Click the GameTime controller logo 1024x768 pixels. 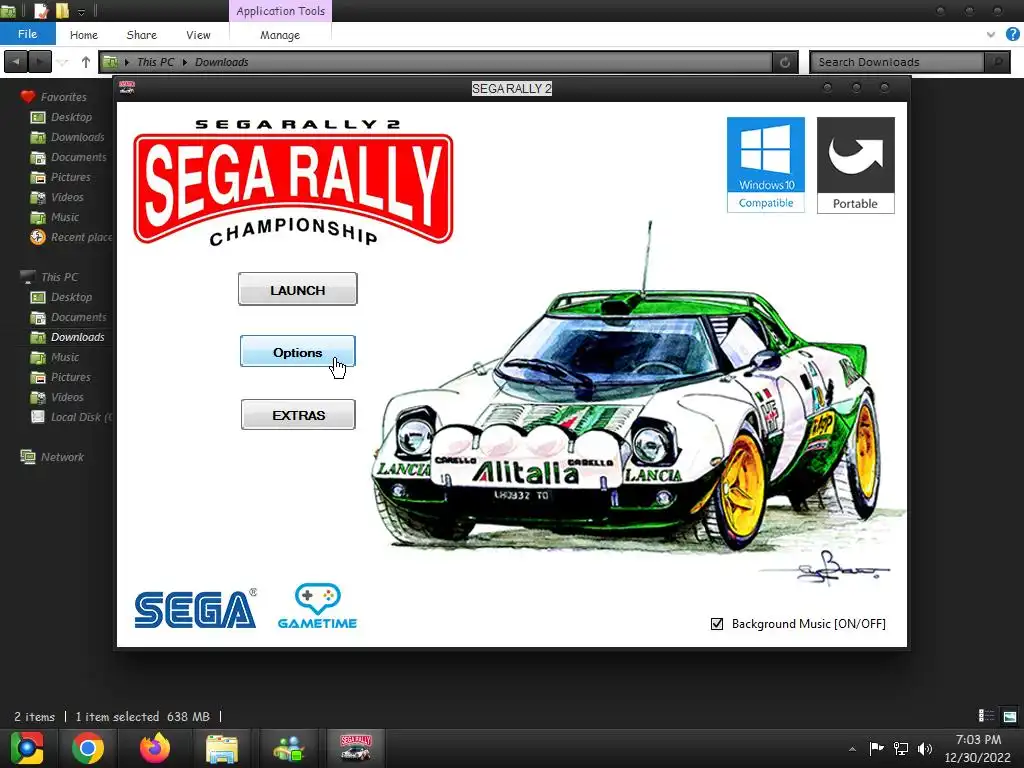tap(317, 606)
